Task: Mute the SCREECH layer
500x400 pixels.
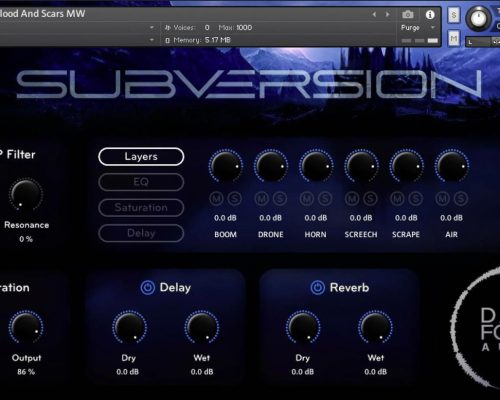Action: pos(352,199)
